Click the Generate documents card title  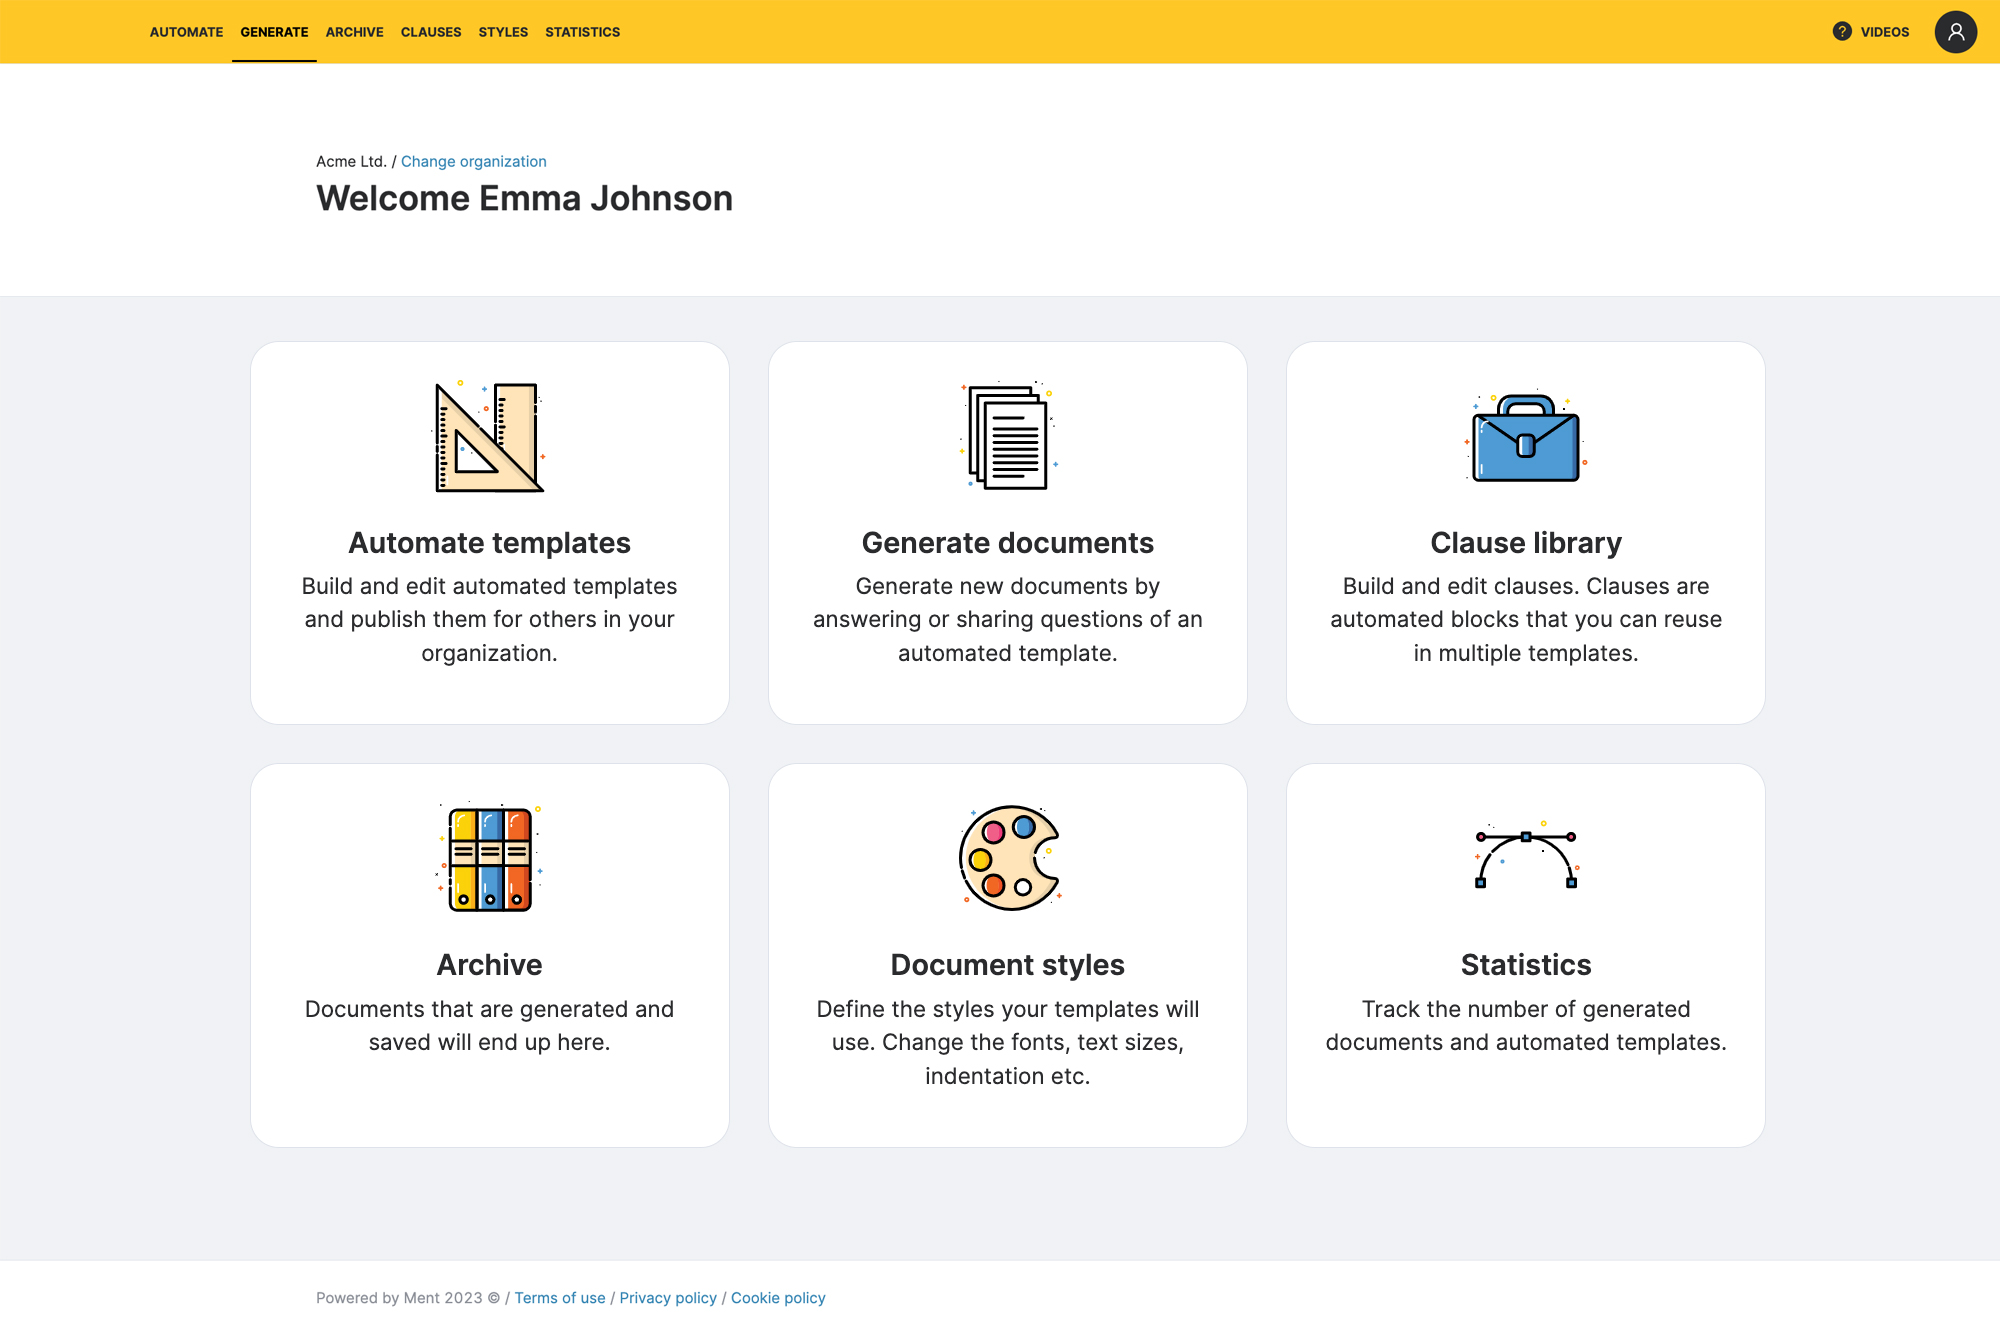(x=1007, y=543)
